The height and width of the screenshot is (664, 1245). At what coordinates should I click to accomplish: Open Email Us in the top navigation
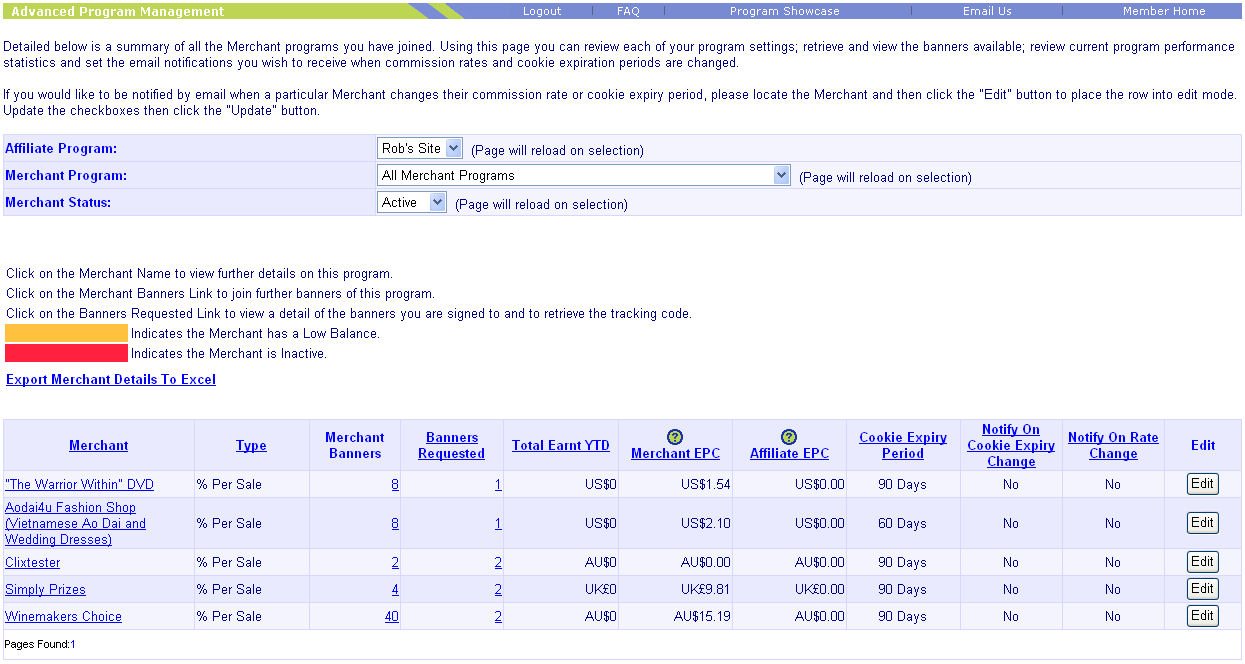click(x=987, y=11)
